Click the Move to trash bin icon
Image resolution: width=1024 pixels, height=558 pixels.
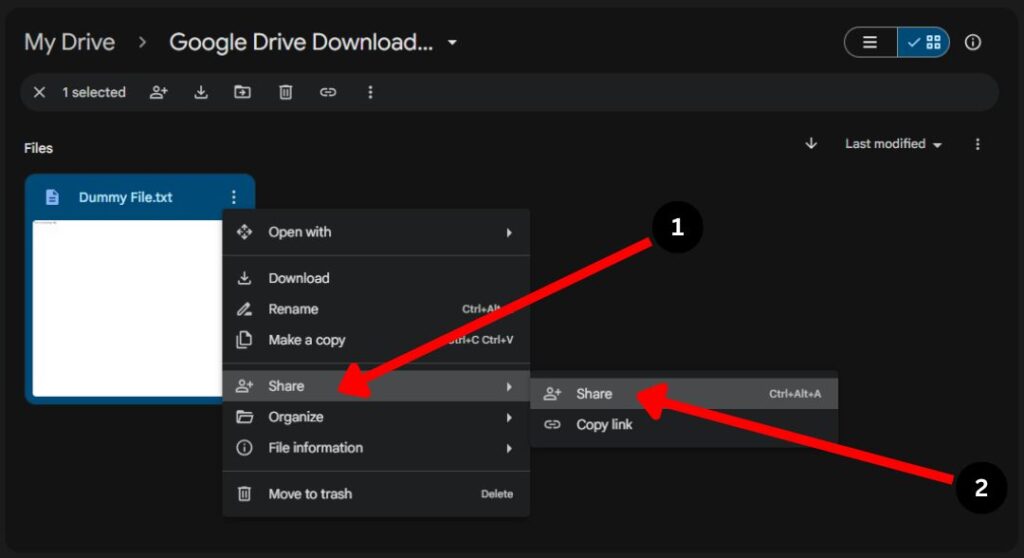(244, 494)
